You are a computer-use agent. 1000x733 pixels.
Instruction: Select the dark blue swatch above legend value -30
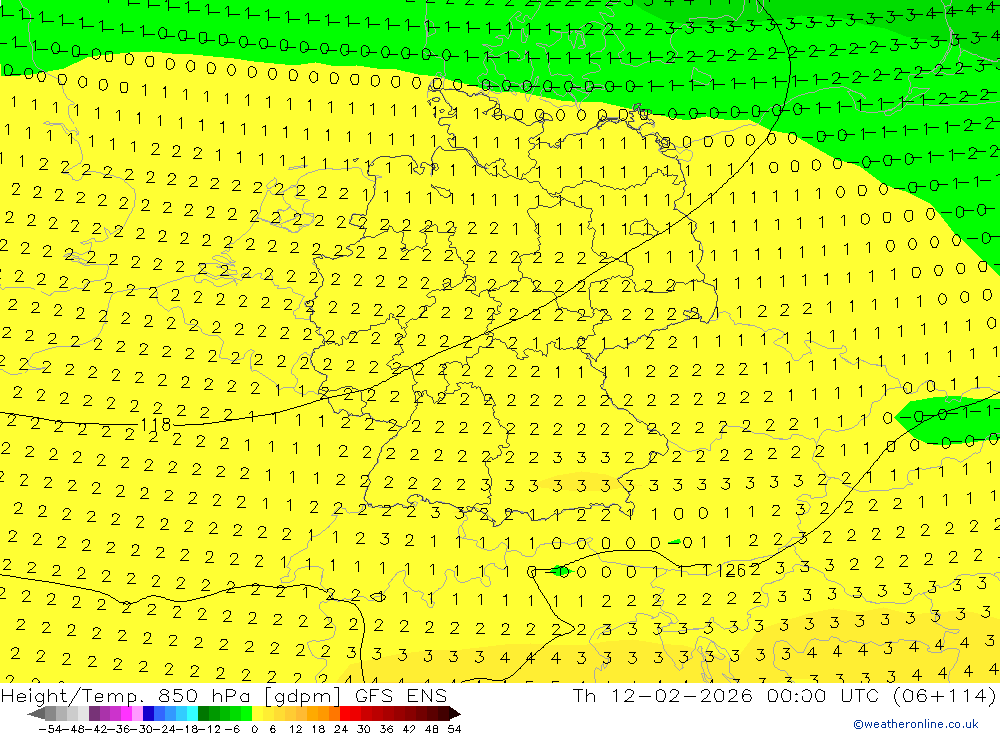click(148, 713)
